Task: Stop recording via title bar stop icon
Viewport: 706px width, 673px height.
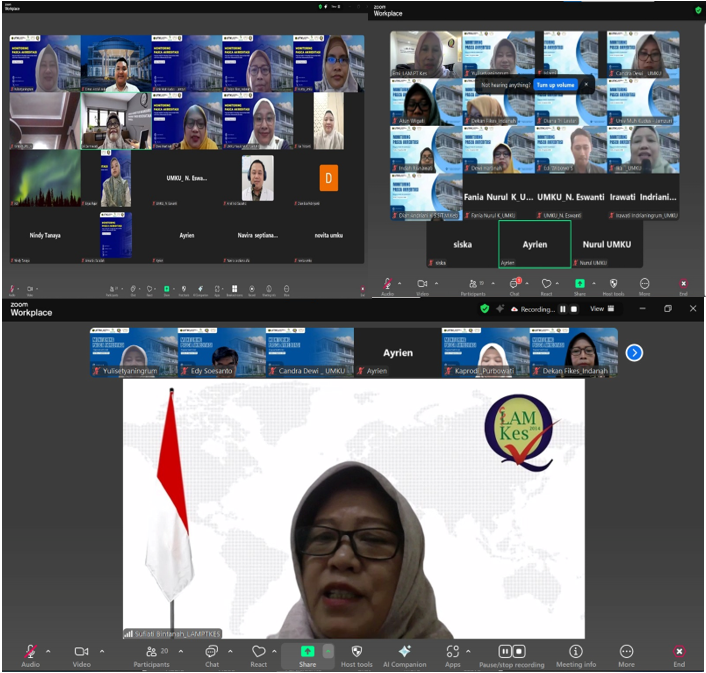Action: [574, 309]
